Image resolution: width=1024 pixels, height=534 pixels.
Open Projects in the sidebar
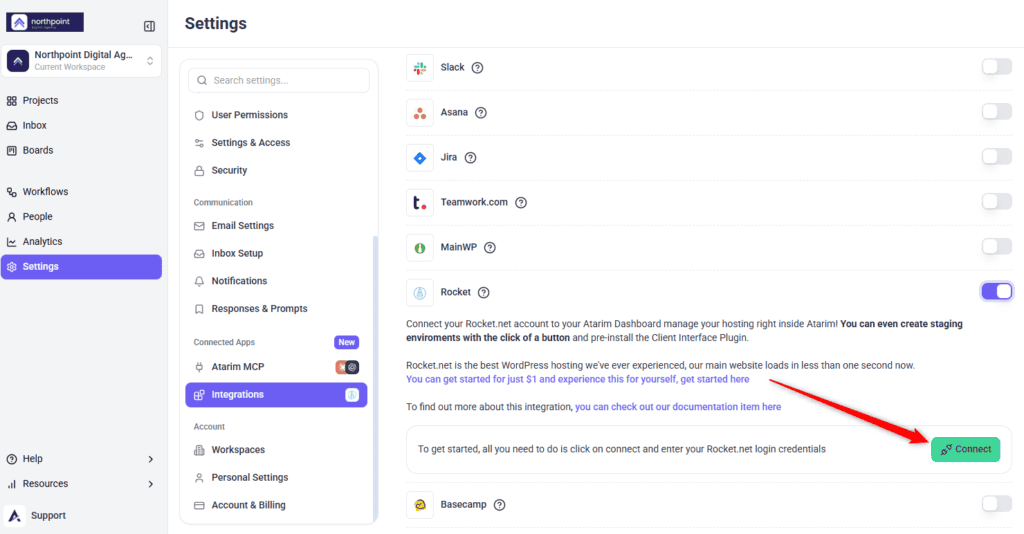pyautogui.click(x=40, y=101)
